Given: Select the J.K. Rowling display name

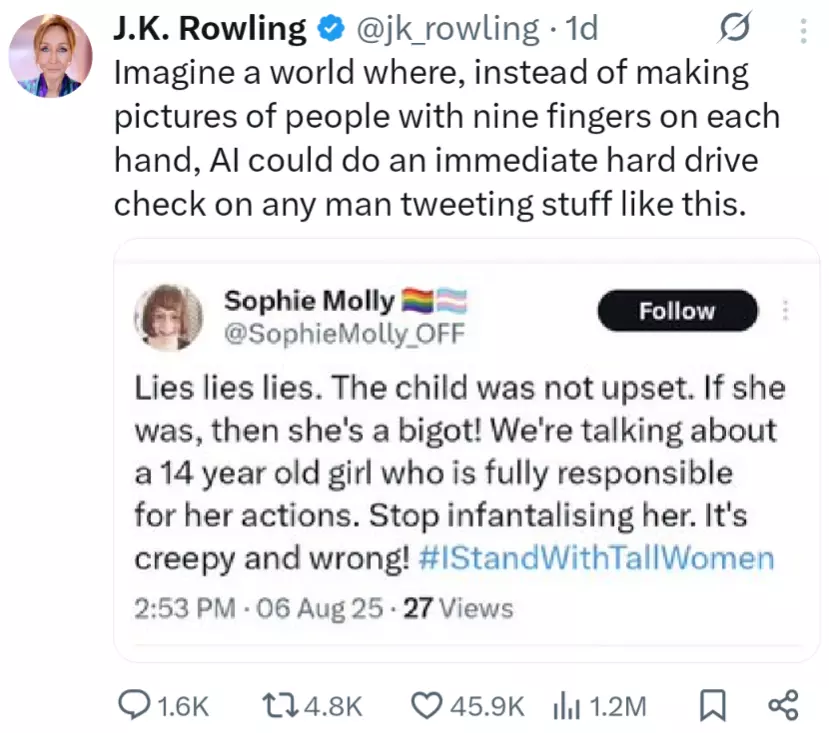Looking at the screenshot, I should 211,29.
